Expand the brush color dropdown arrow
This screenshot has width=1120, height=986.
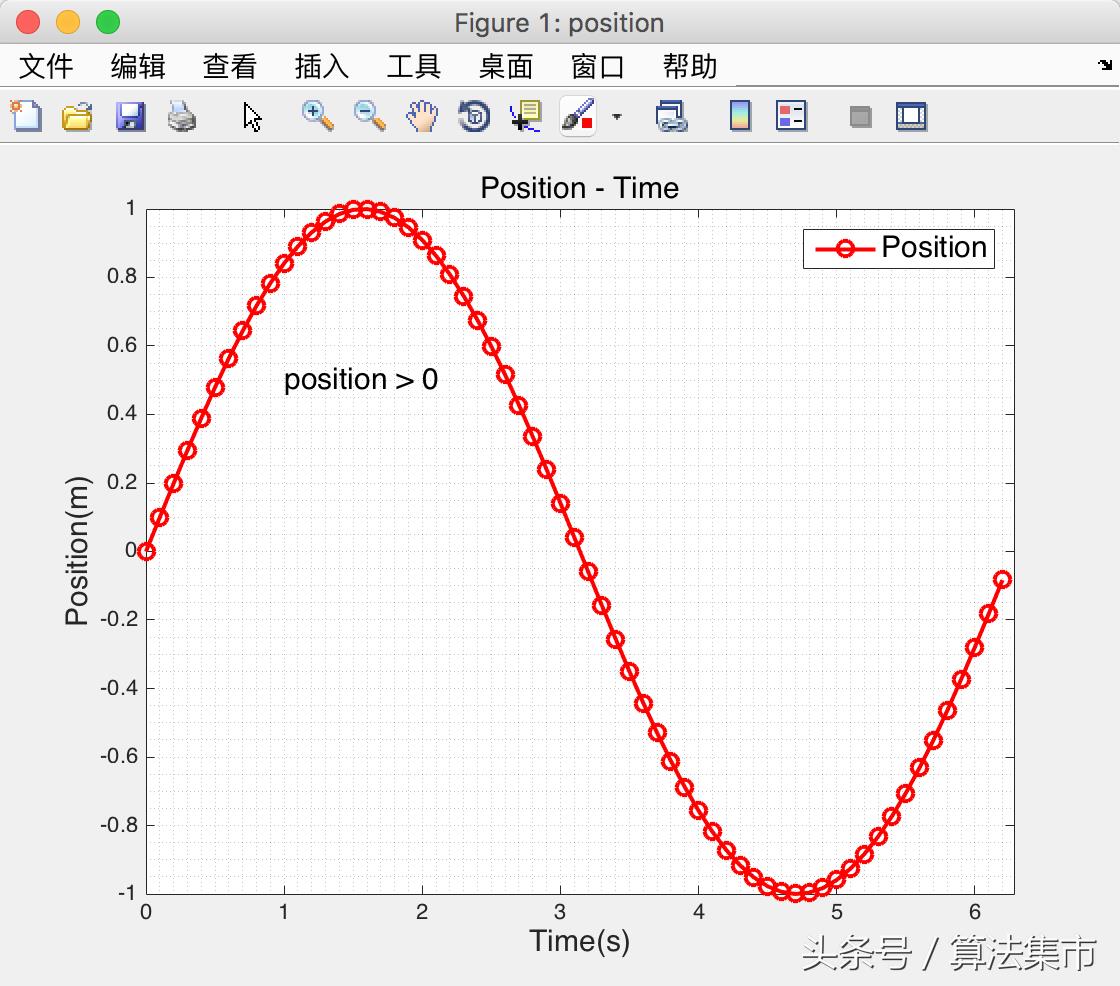tap(617, 116)
